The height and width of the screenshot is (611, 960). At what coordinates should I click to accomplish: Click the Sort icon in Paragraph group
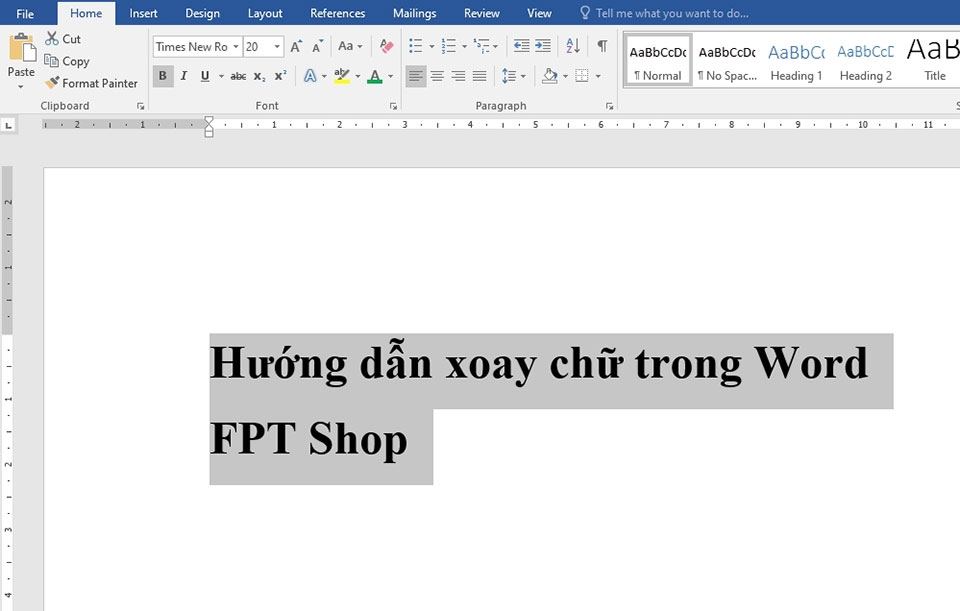[x=571, y=45]
